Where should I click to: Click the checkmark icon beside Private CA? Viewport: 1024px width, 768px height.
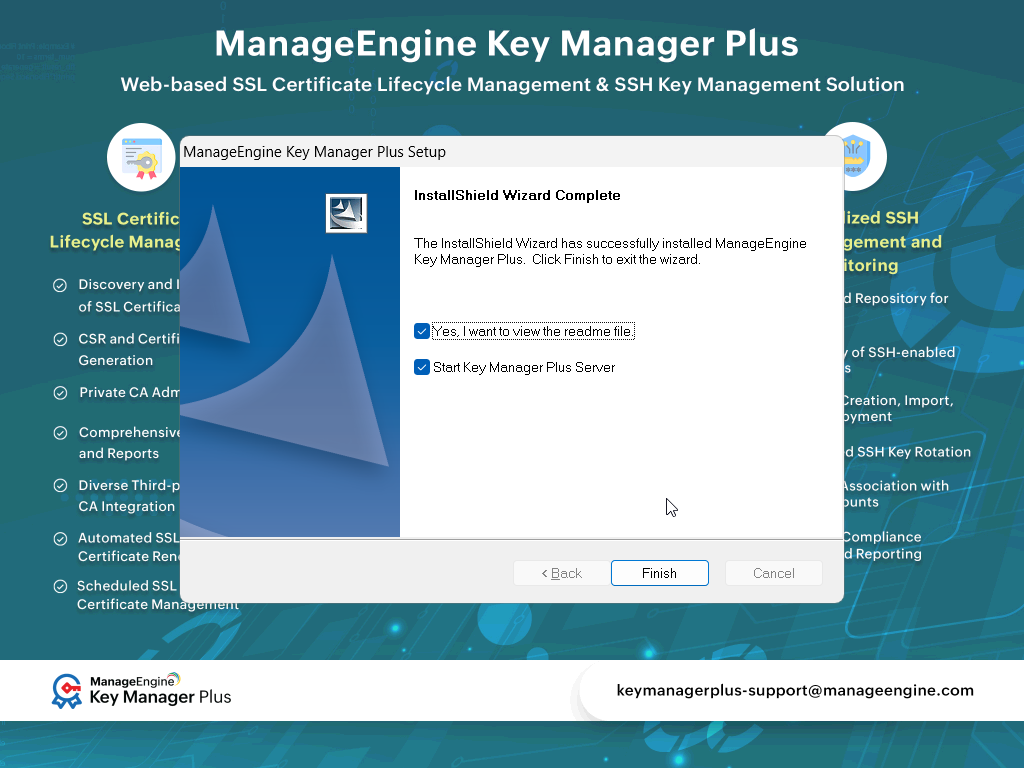pos(60,393)
